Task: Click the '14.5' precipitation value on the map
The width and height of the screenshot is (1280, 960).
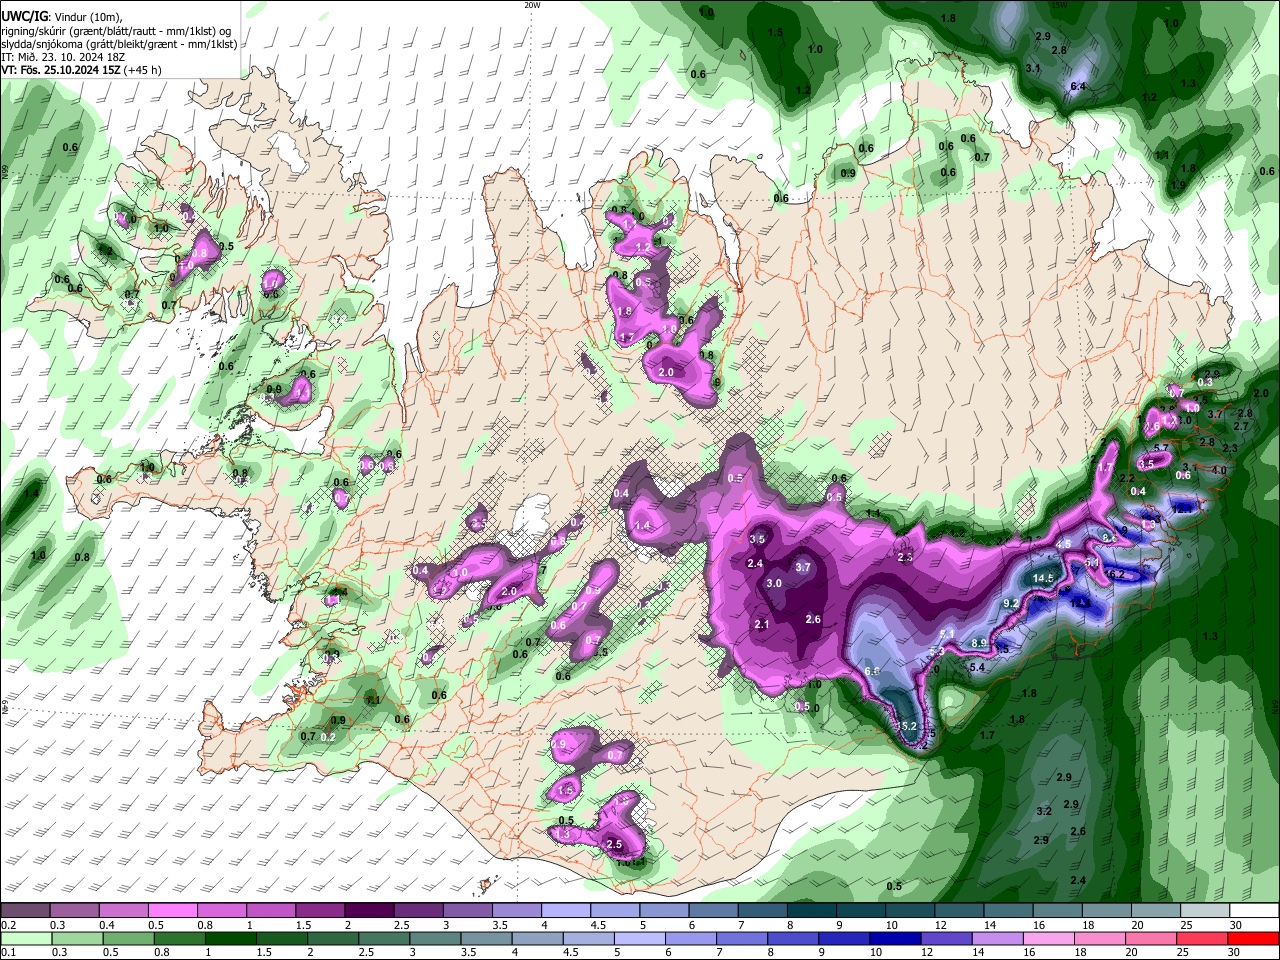Action: (x=1043, y=578)
